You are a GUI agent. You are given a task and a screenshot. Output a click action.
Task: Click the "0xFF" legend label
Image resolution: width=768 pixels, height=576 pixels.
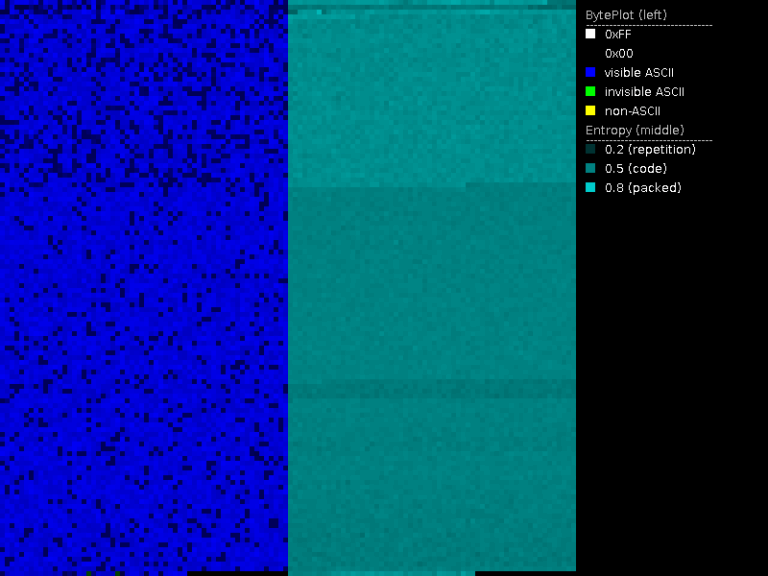[618, 34]
